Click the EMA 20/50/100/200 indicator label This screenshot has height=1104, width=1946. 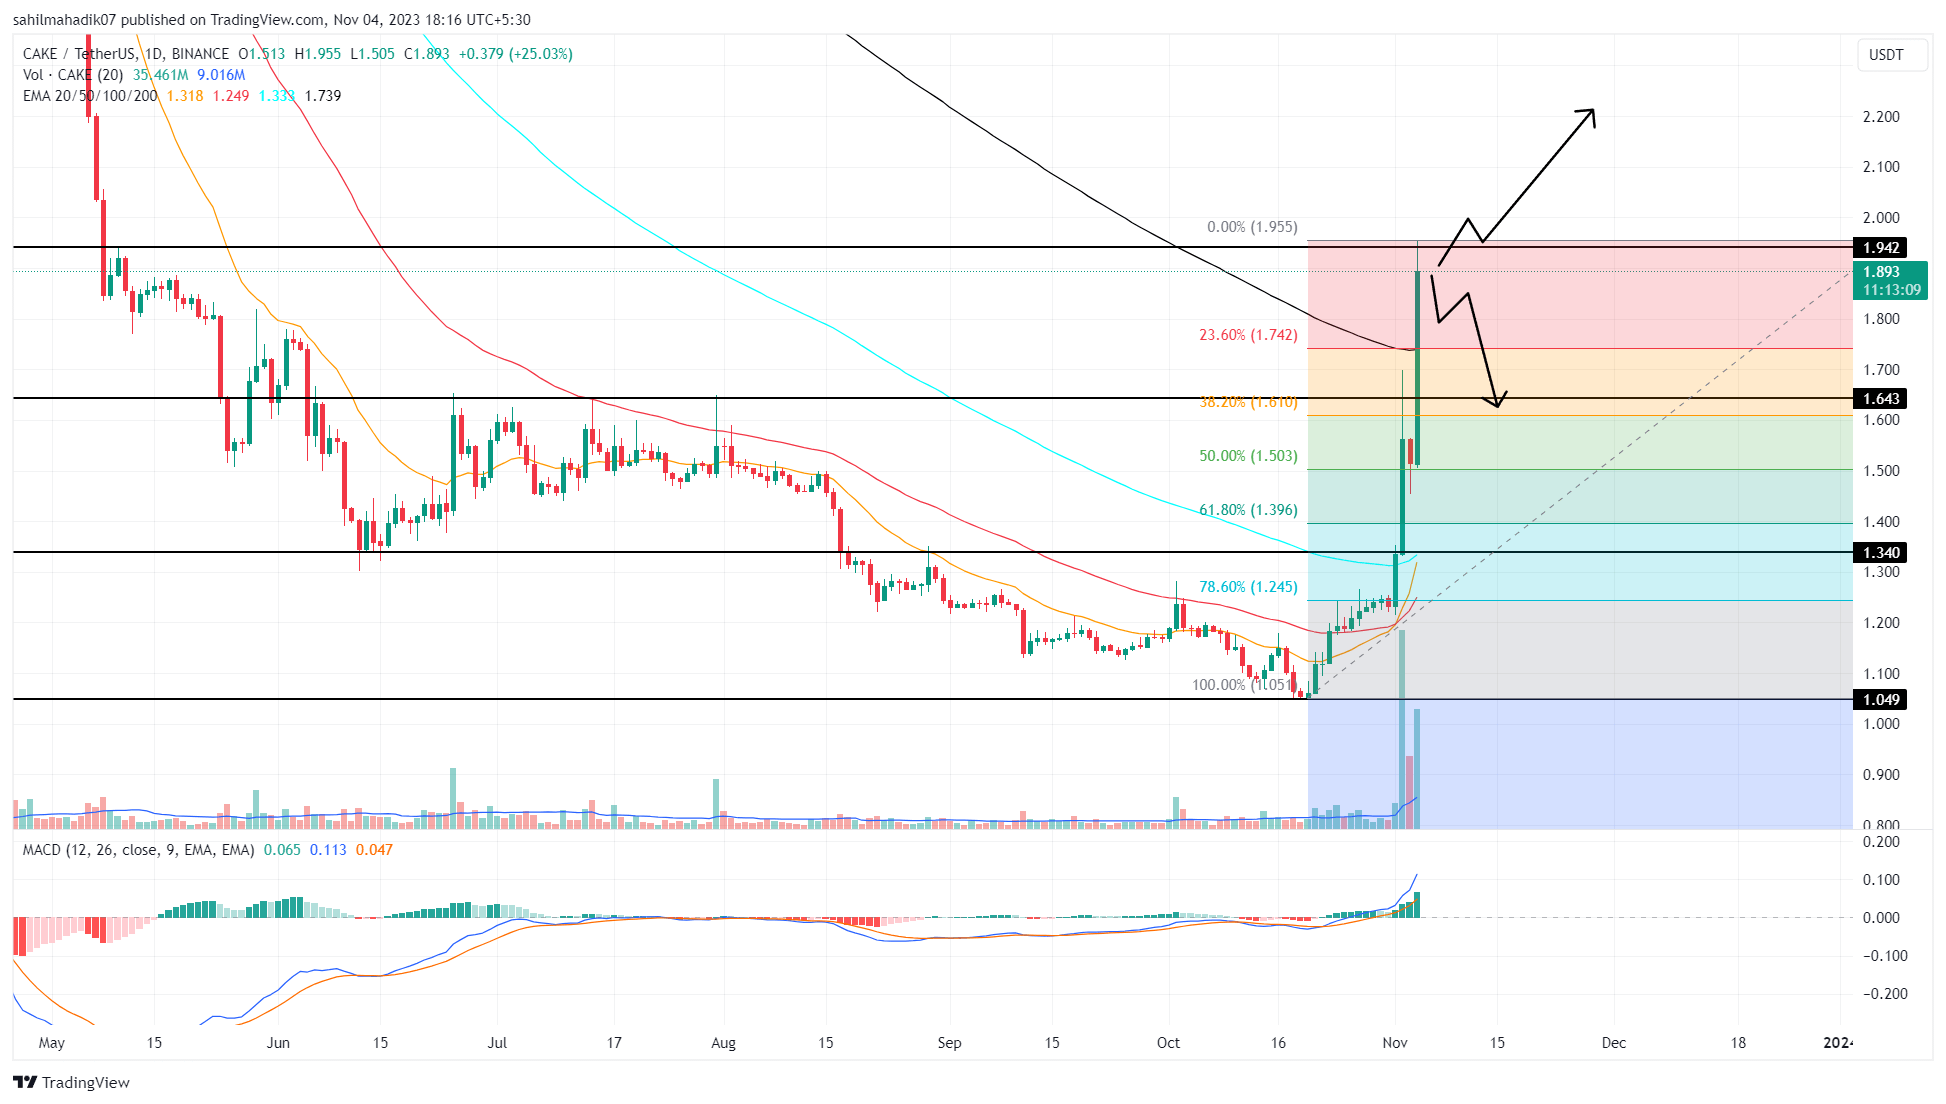point(91,96)
